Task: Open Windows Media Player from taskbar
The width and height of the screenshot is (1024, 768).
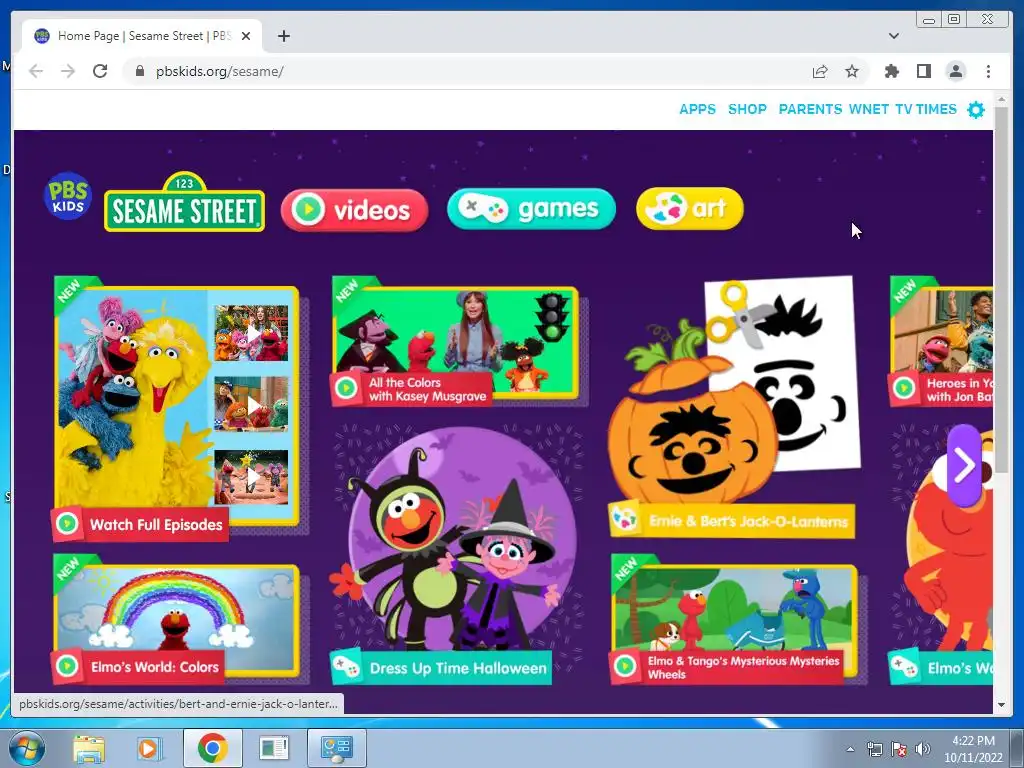Action: click(149, 748)
